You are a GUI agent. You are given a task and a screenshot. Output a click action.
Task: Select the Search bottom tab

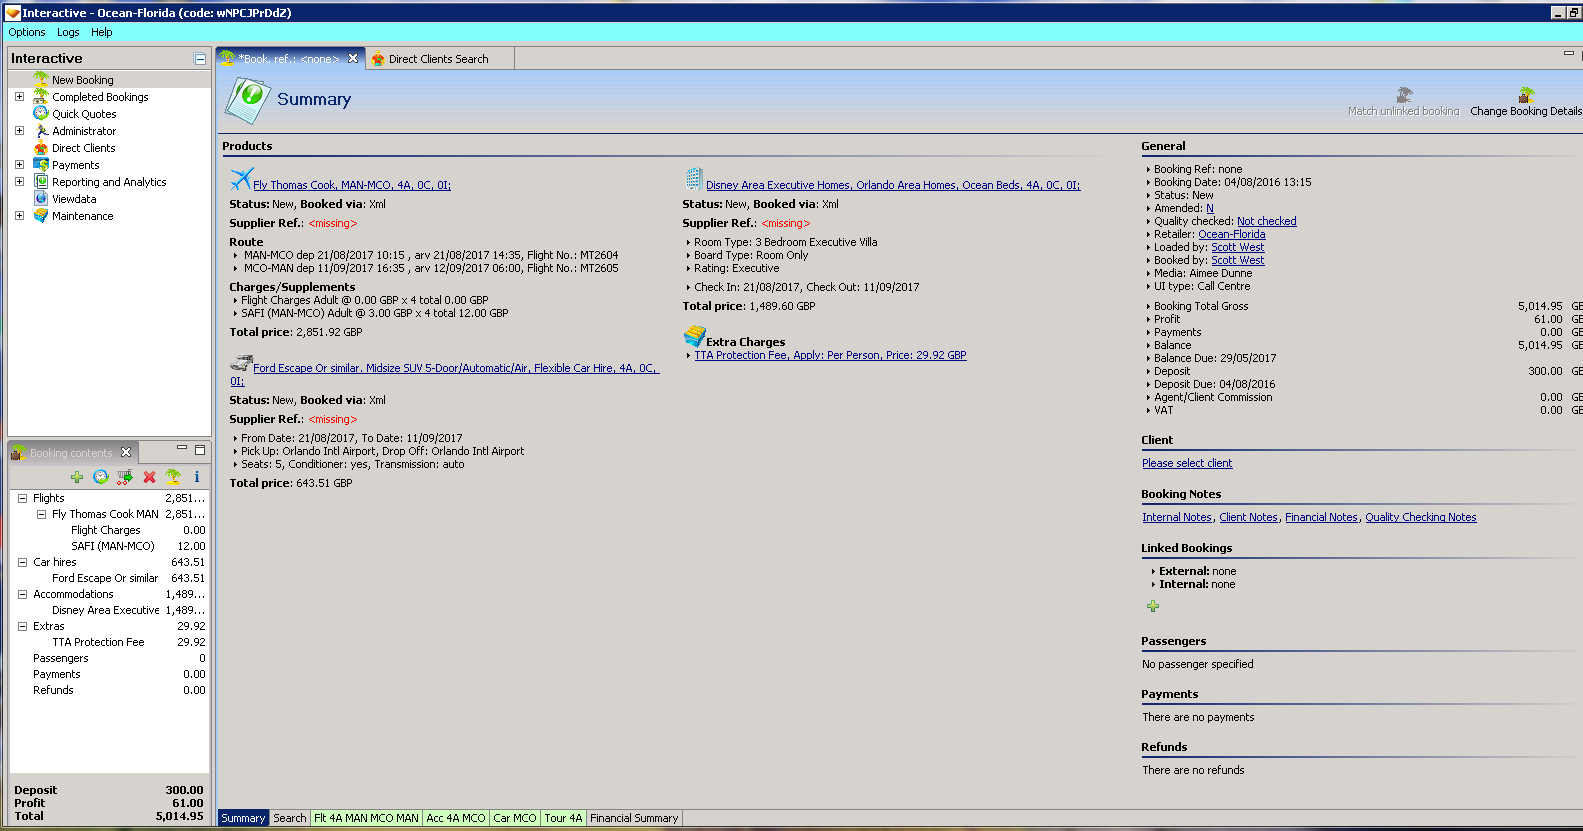point(290,818)
